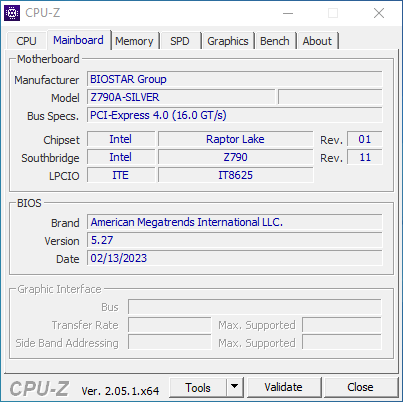Select the Model value Z790A-SILVER
This screenshot has height=402, width=403.
(181, 97)
